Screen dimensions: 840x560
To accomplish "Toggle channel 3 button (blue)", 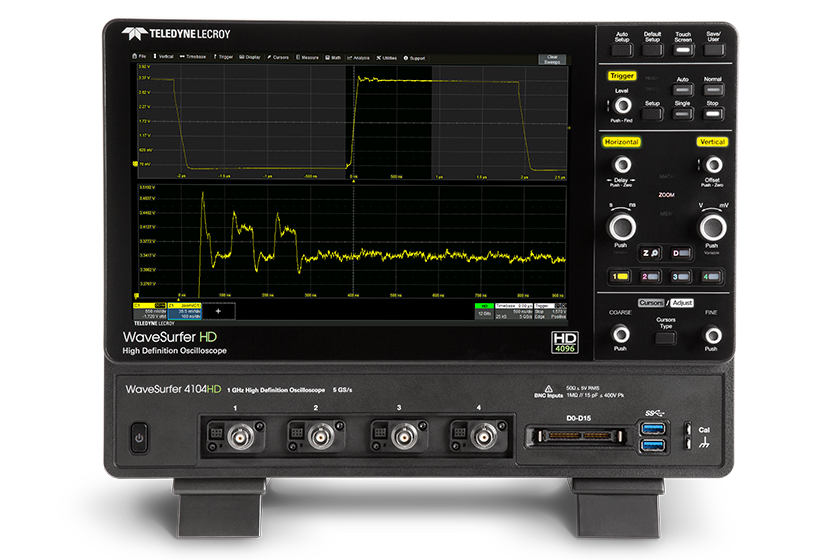I will tap(681, 277).
